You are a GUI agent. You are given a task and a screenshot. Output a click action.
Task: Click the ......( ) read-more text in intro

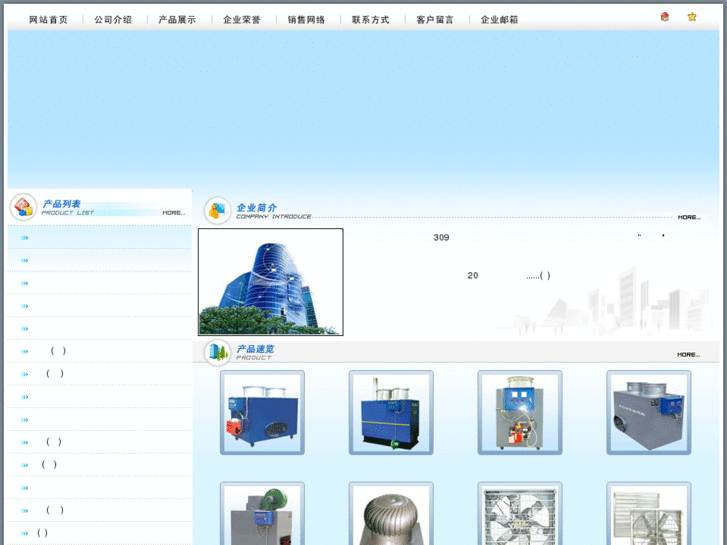538,276
